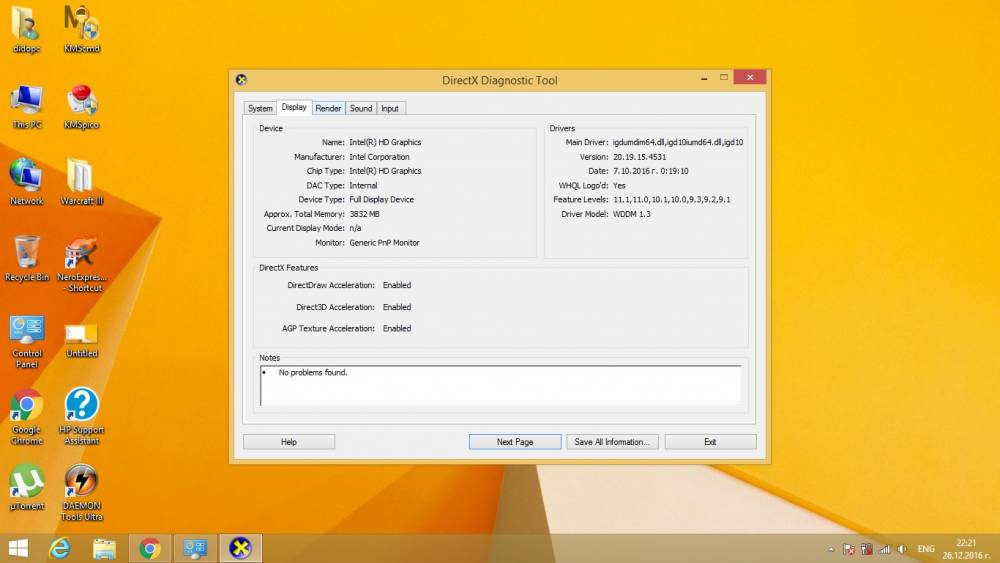This screenshot has height=563, width=1000.
Task: Open File Explorer from the taskbar
Action: pyautogui.click(x=104, y=548)
